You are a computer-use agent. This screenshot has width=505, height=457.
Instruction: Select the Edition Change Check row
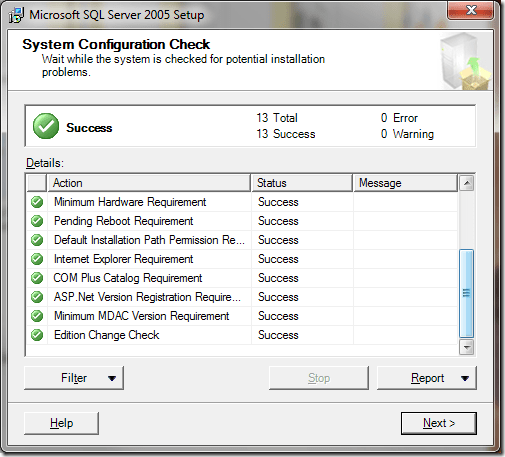242,335
